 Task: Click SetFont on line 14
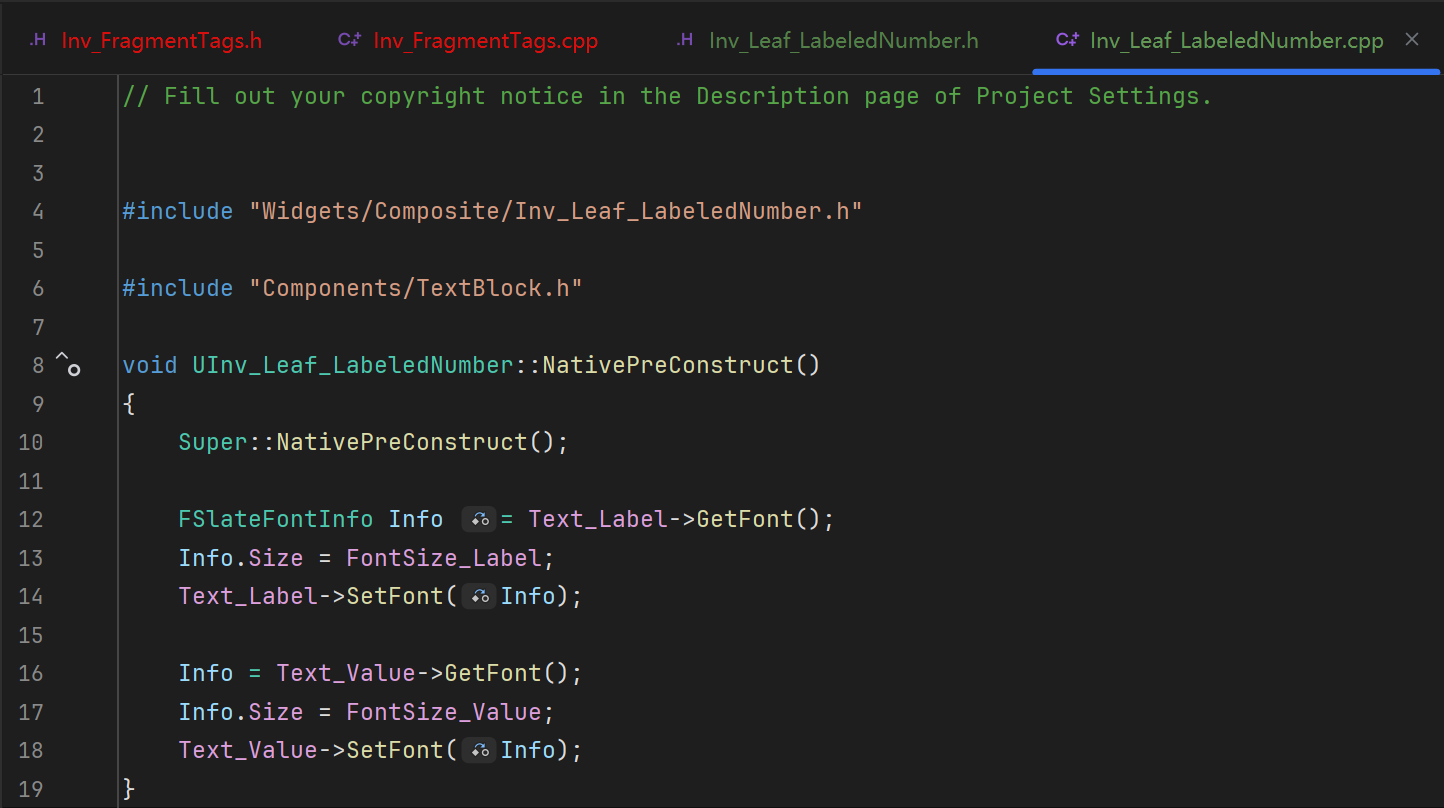pyautogui.click(x=395, y=596)
